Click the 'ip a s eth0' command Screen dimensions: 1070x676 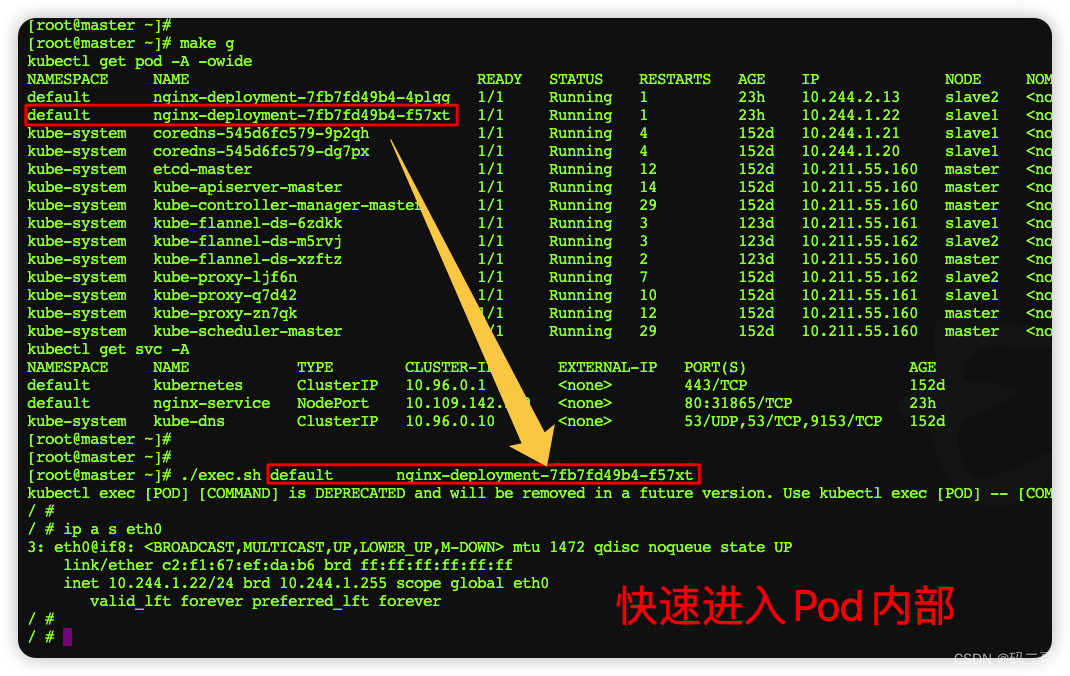coord(113,529)
